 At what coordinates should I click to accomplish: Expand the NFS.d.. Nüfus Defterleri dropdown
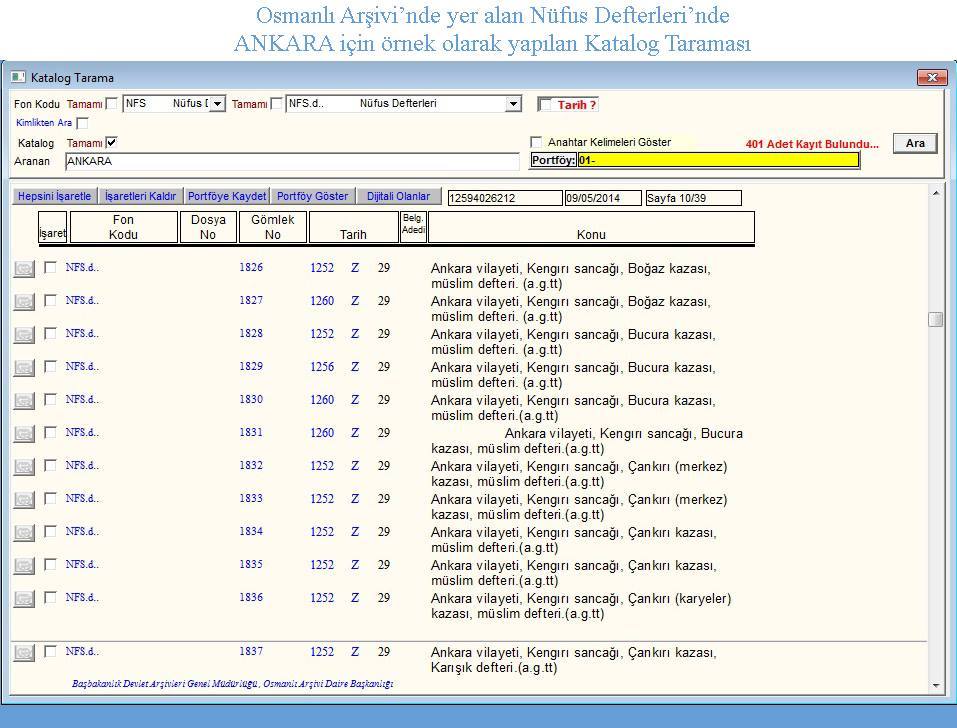[x=513, y=104]
